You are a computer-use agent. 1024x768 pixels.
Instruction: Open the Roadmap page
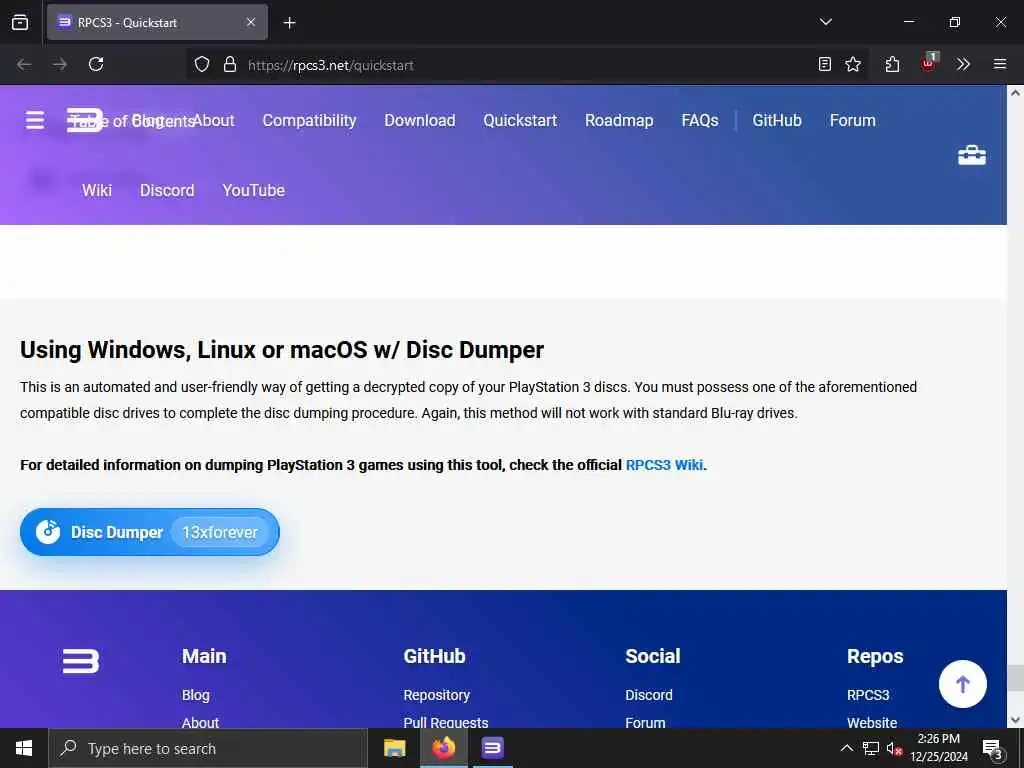coord(619,120)
